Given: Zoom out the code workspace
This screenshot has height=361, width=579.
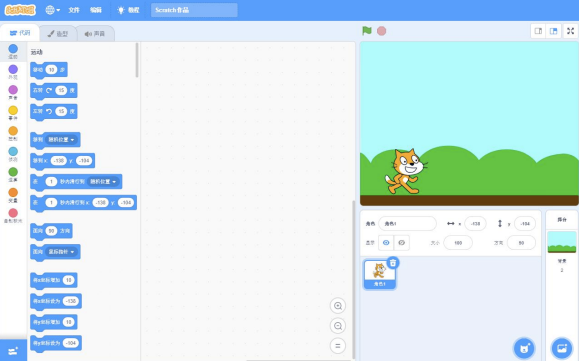Looking at the screenshot, I should [x=338, y=326].
